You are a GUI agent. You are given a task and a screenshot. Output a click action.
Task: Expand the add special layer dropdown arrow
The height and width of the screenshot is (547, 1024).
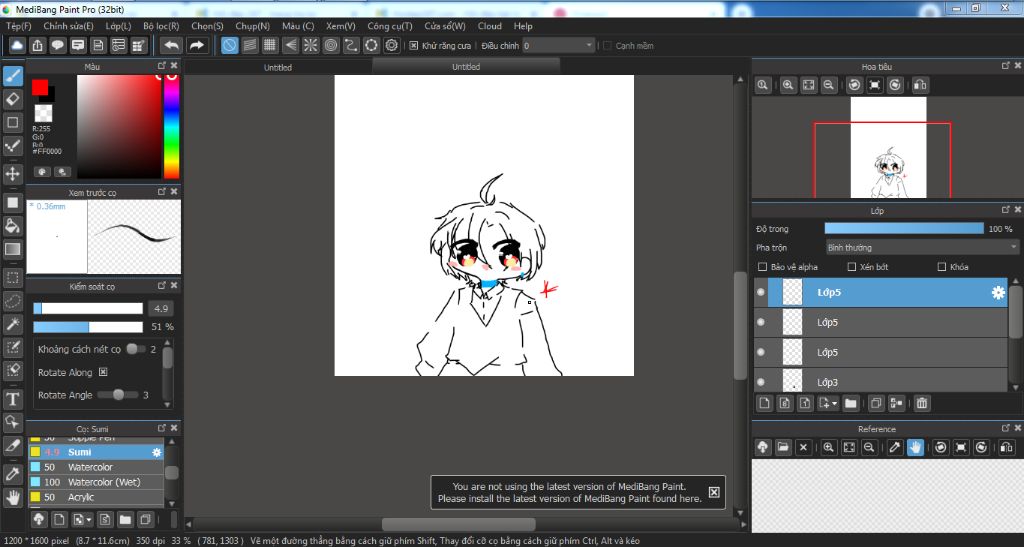pyautogui.click(x=835, y=403)
